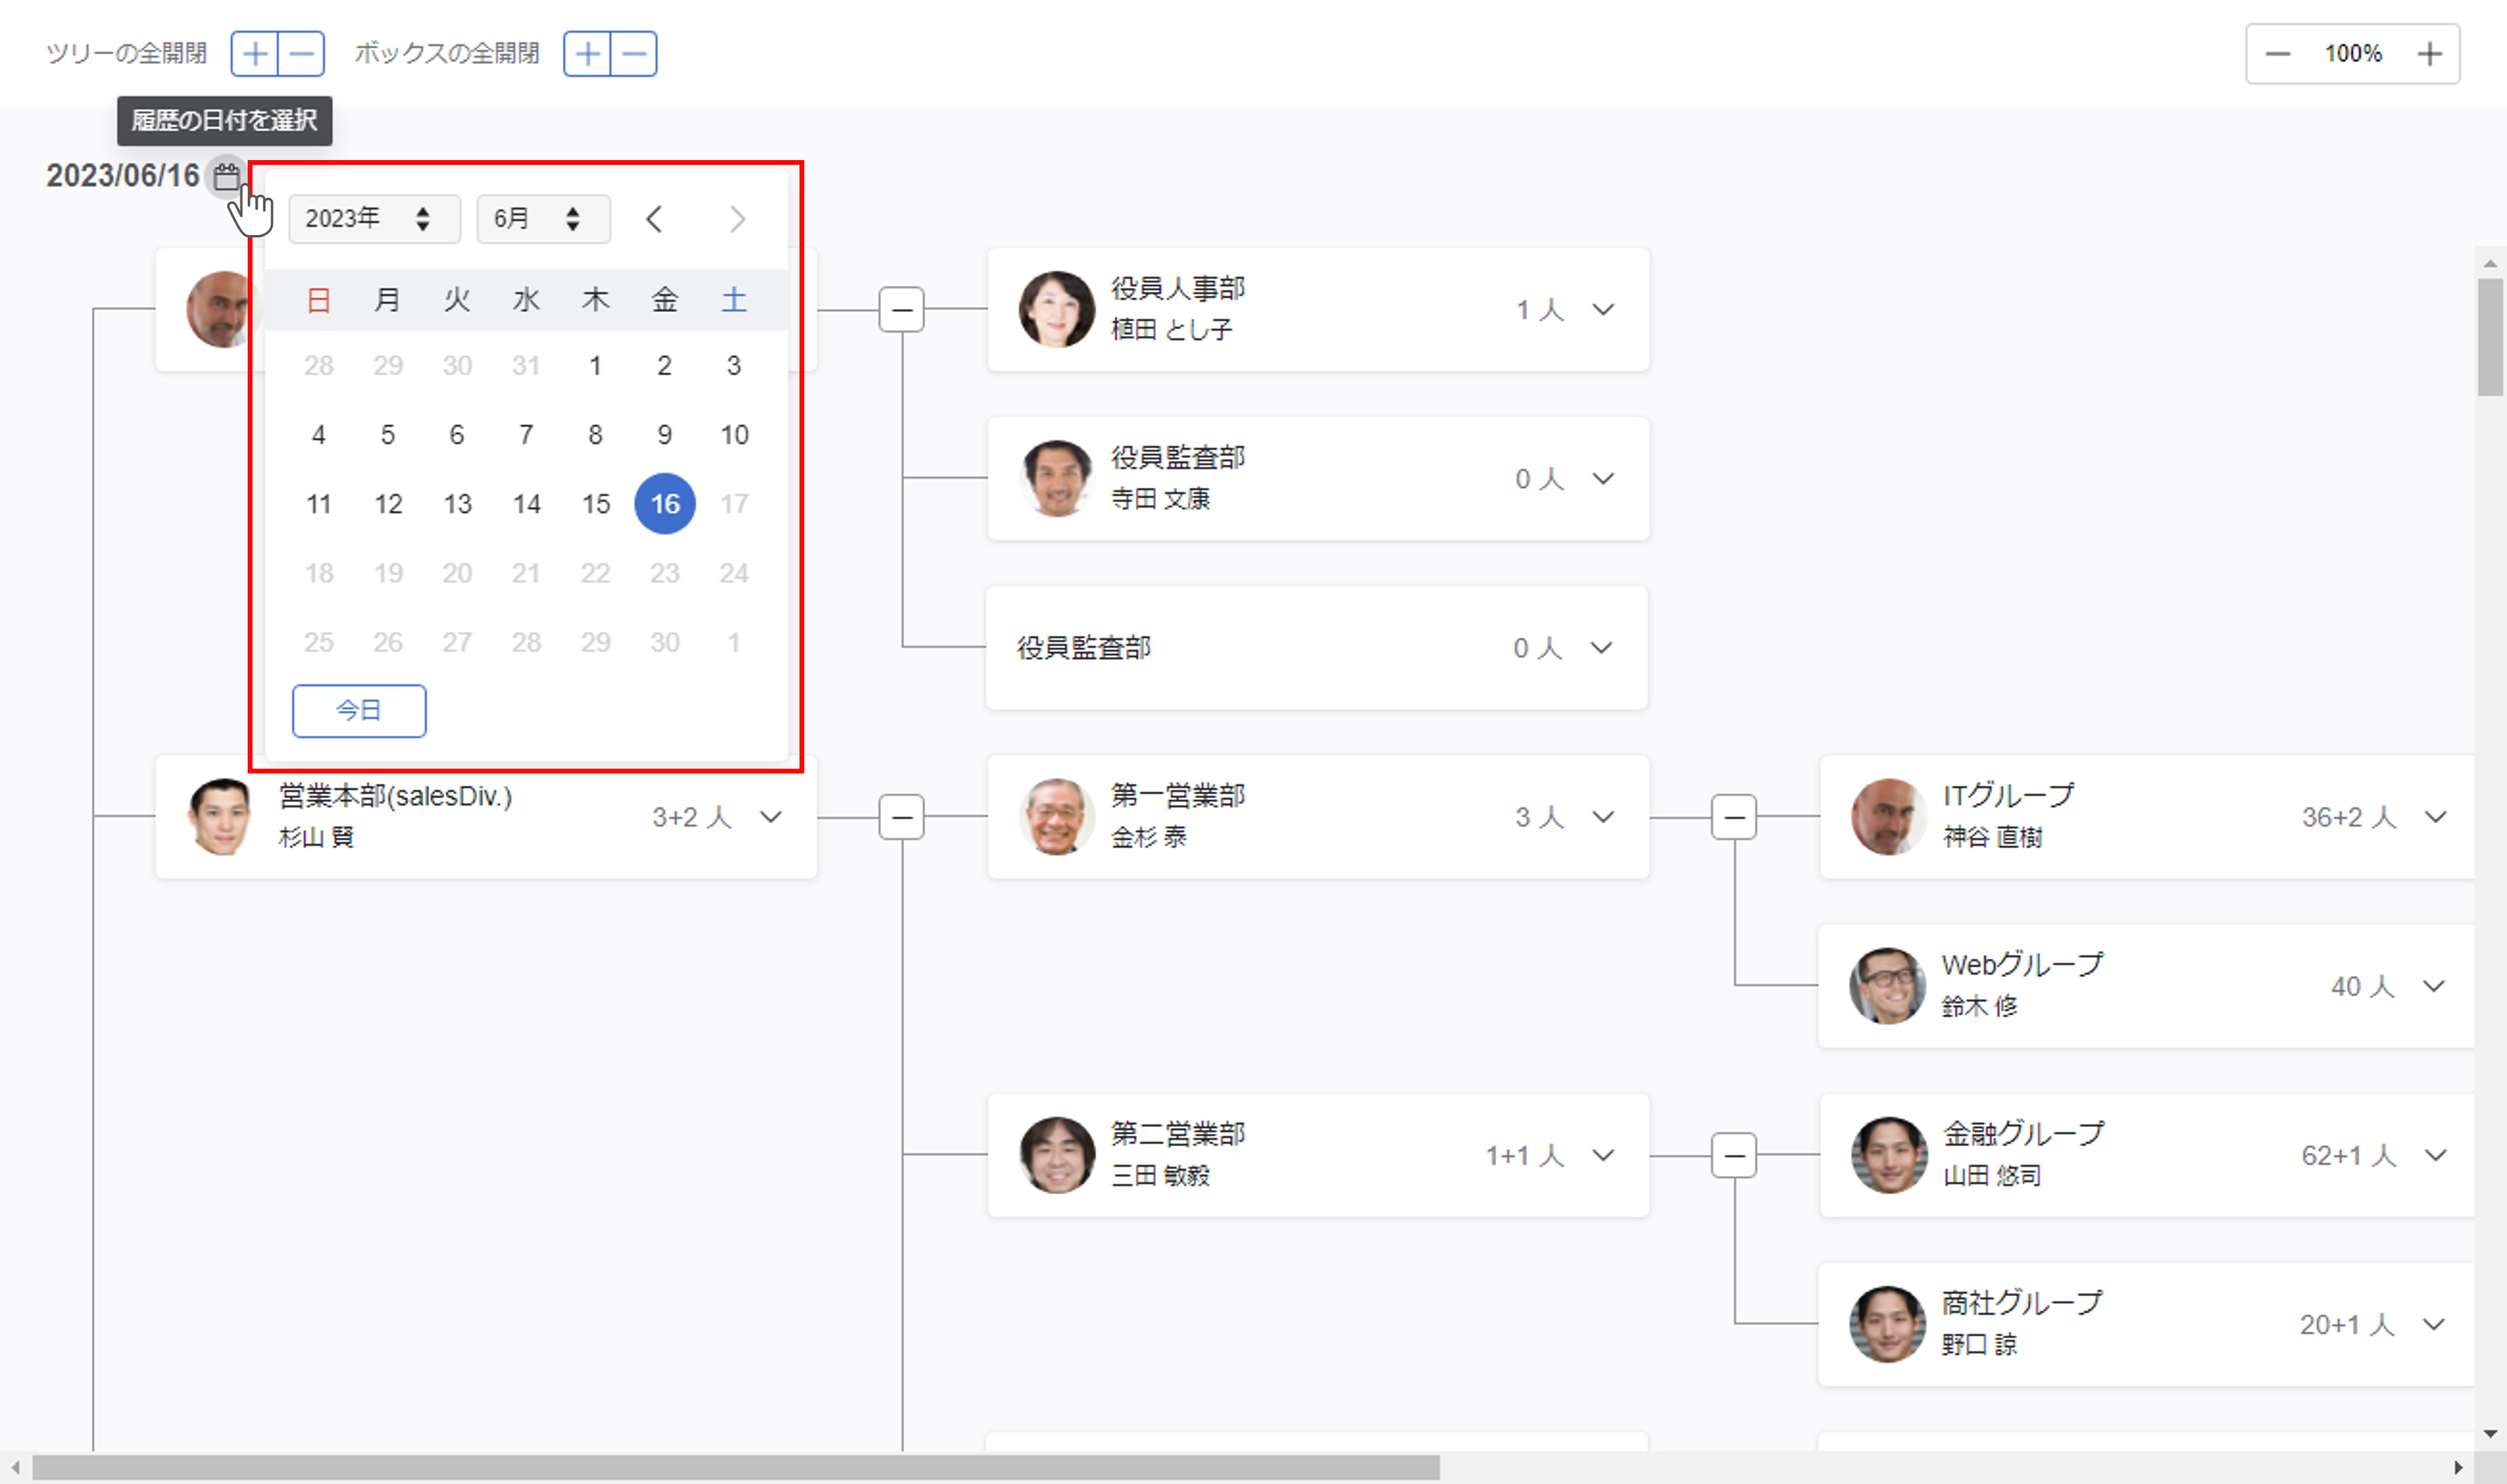Click 金杉 泰's avatar photo
Screen dimensions: 2507x1484
pos(1057,817)
